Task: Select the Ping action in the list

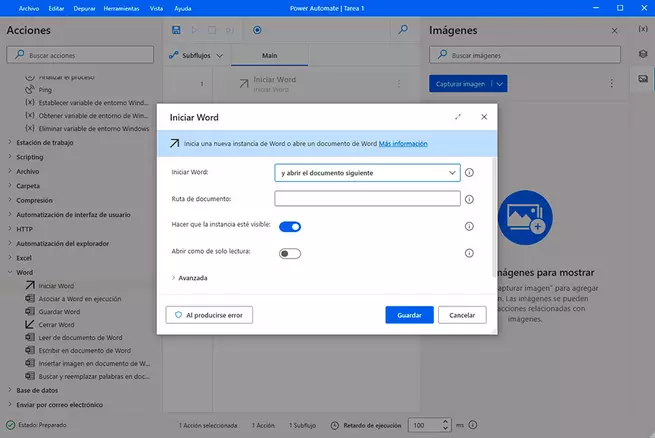Action: click(45, 90)
